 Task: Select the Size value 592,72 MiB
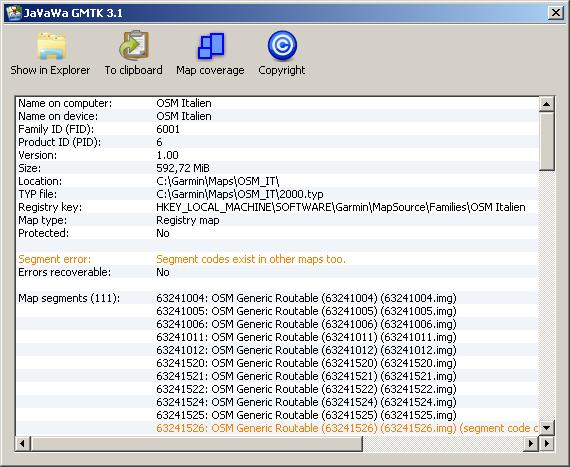pyautogui.click(x=183, y=168)
